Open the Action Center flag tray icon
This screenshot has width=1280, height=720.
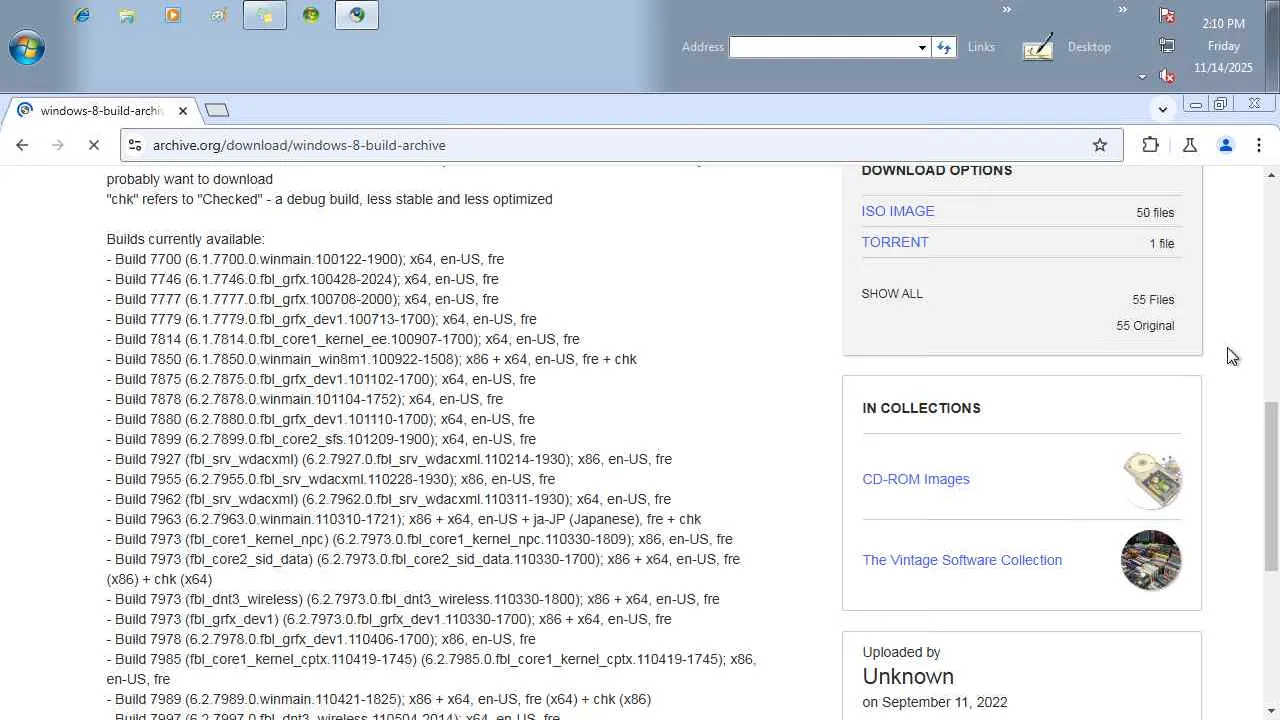1167,15
